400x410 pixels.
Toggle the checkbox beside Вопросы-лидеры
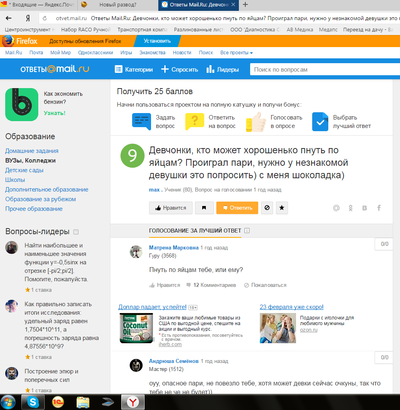point(76,232)
